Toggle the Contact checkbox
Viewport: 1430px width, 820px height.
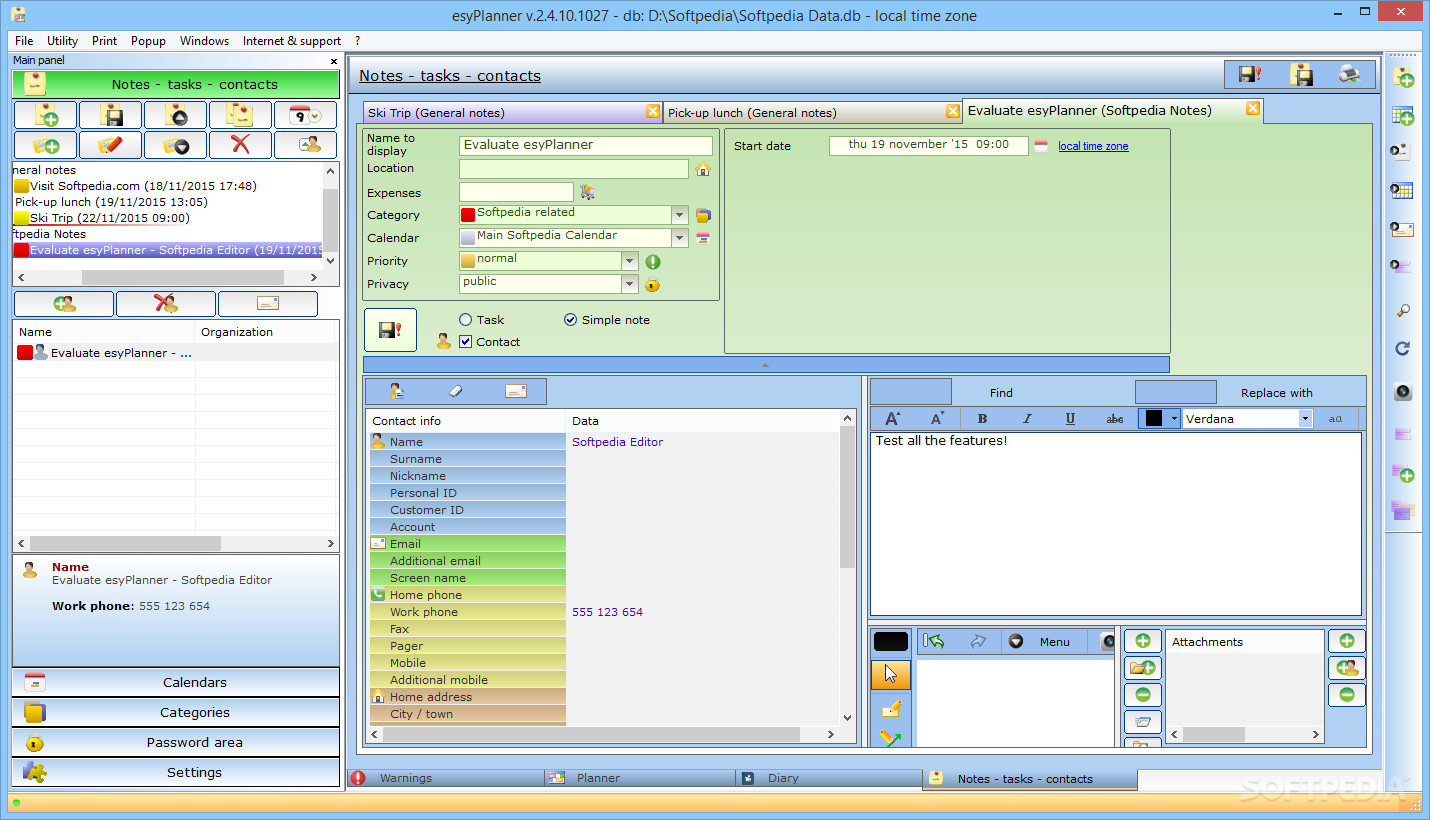pos(466,342)
